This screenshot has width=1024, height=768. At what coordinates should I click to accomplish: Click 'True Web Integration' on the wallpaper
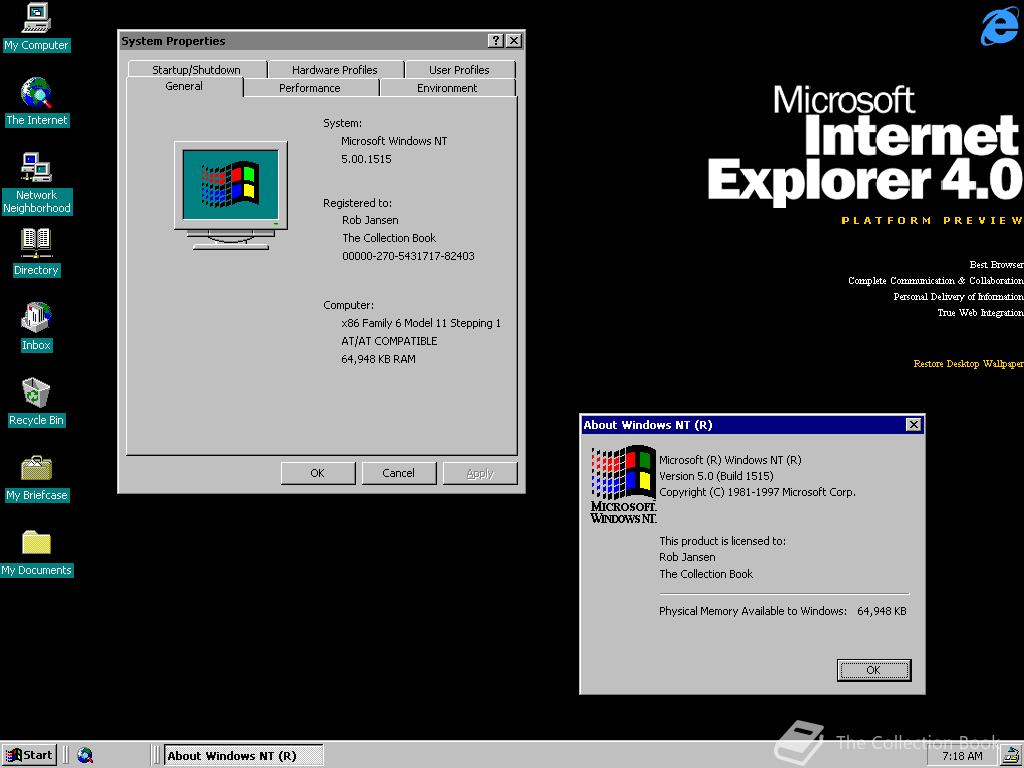click(x=980, y=313)
